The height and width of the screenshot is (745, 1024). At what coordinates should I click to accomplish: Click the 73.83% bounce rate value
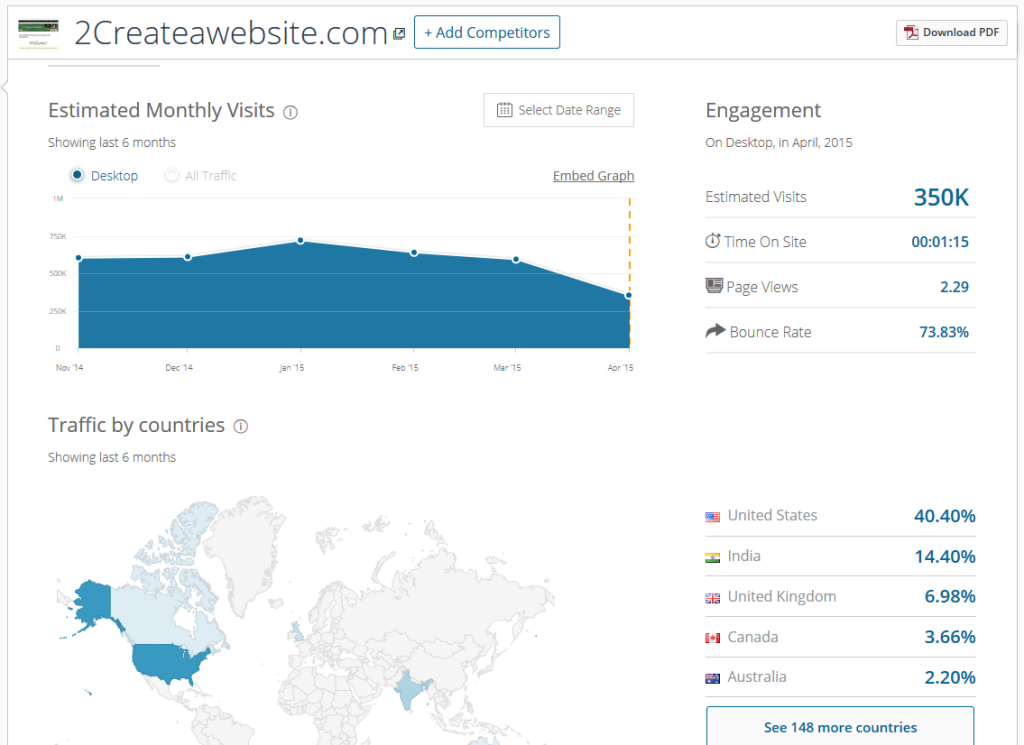pyautogui.click(x=944, y=332)
